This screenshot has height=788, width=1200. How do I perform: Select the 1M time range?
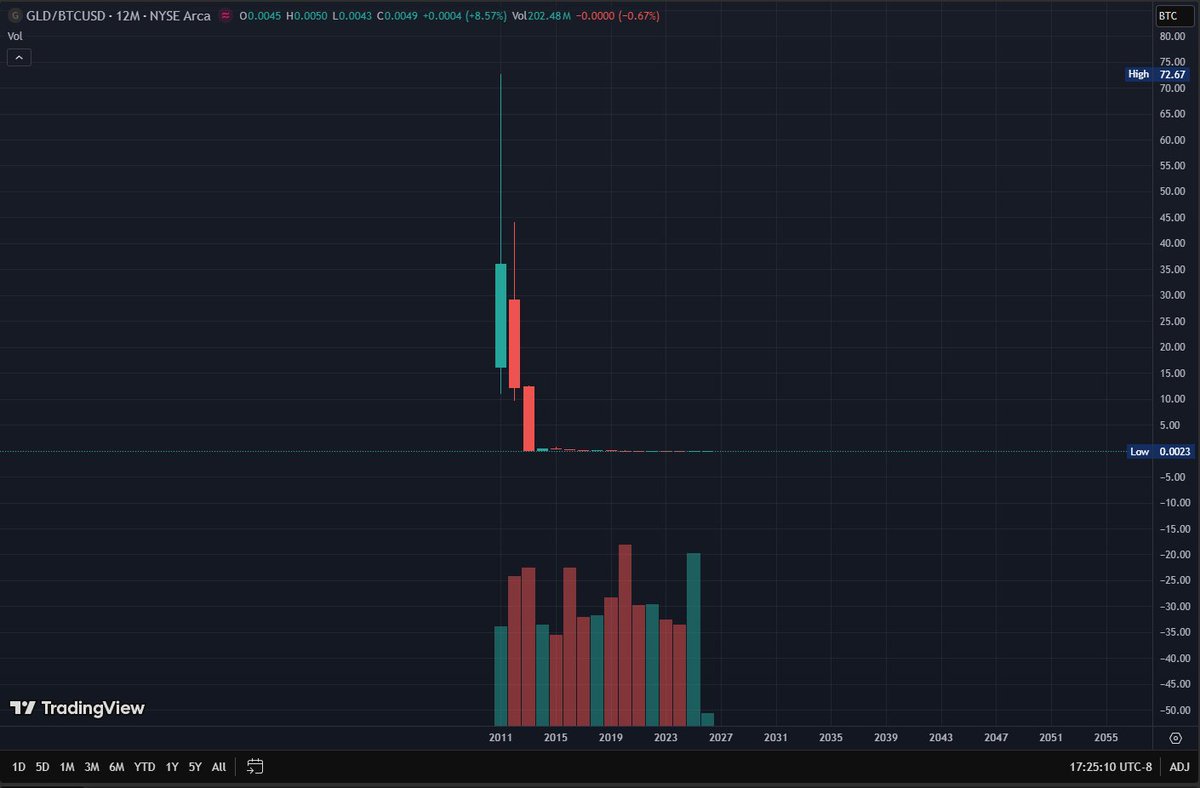click(x=67, y=767)
